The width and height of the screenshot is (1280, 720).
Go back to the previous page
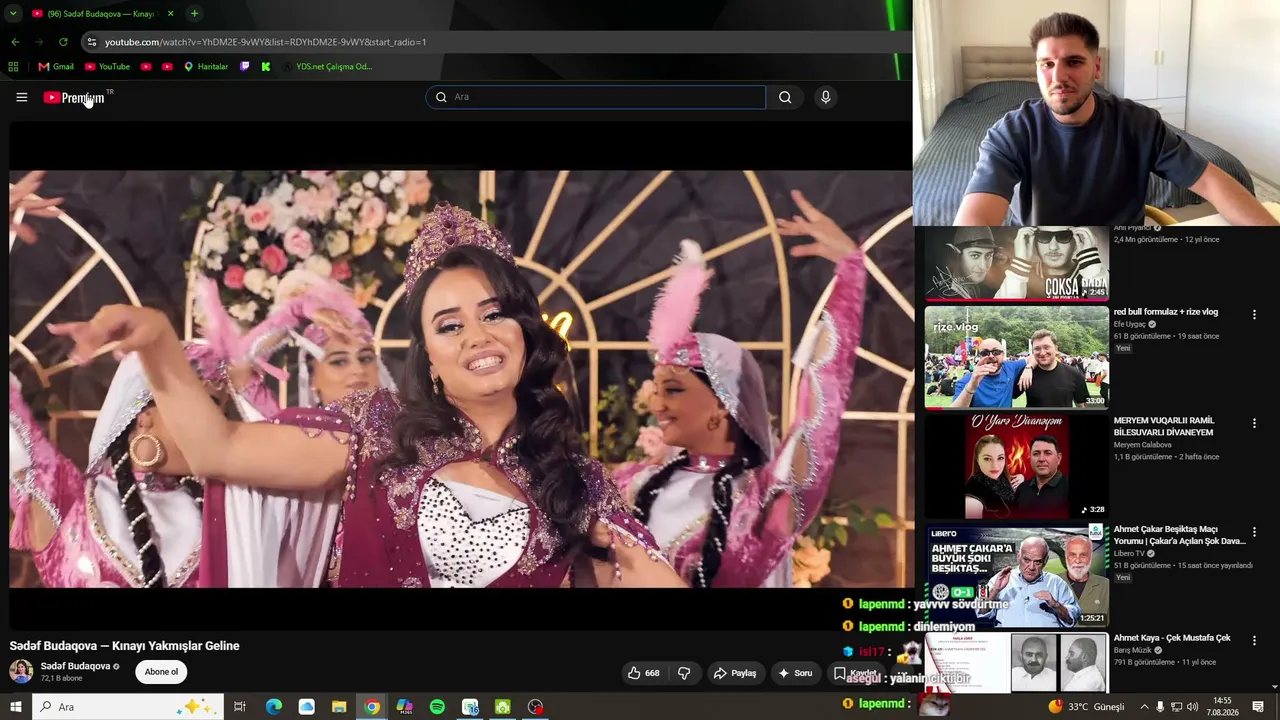15,42
